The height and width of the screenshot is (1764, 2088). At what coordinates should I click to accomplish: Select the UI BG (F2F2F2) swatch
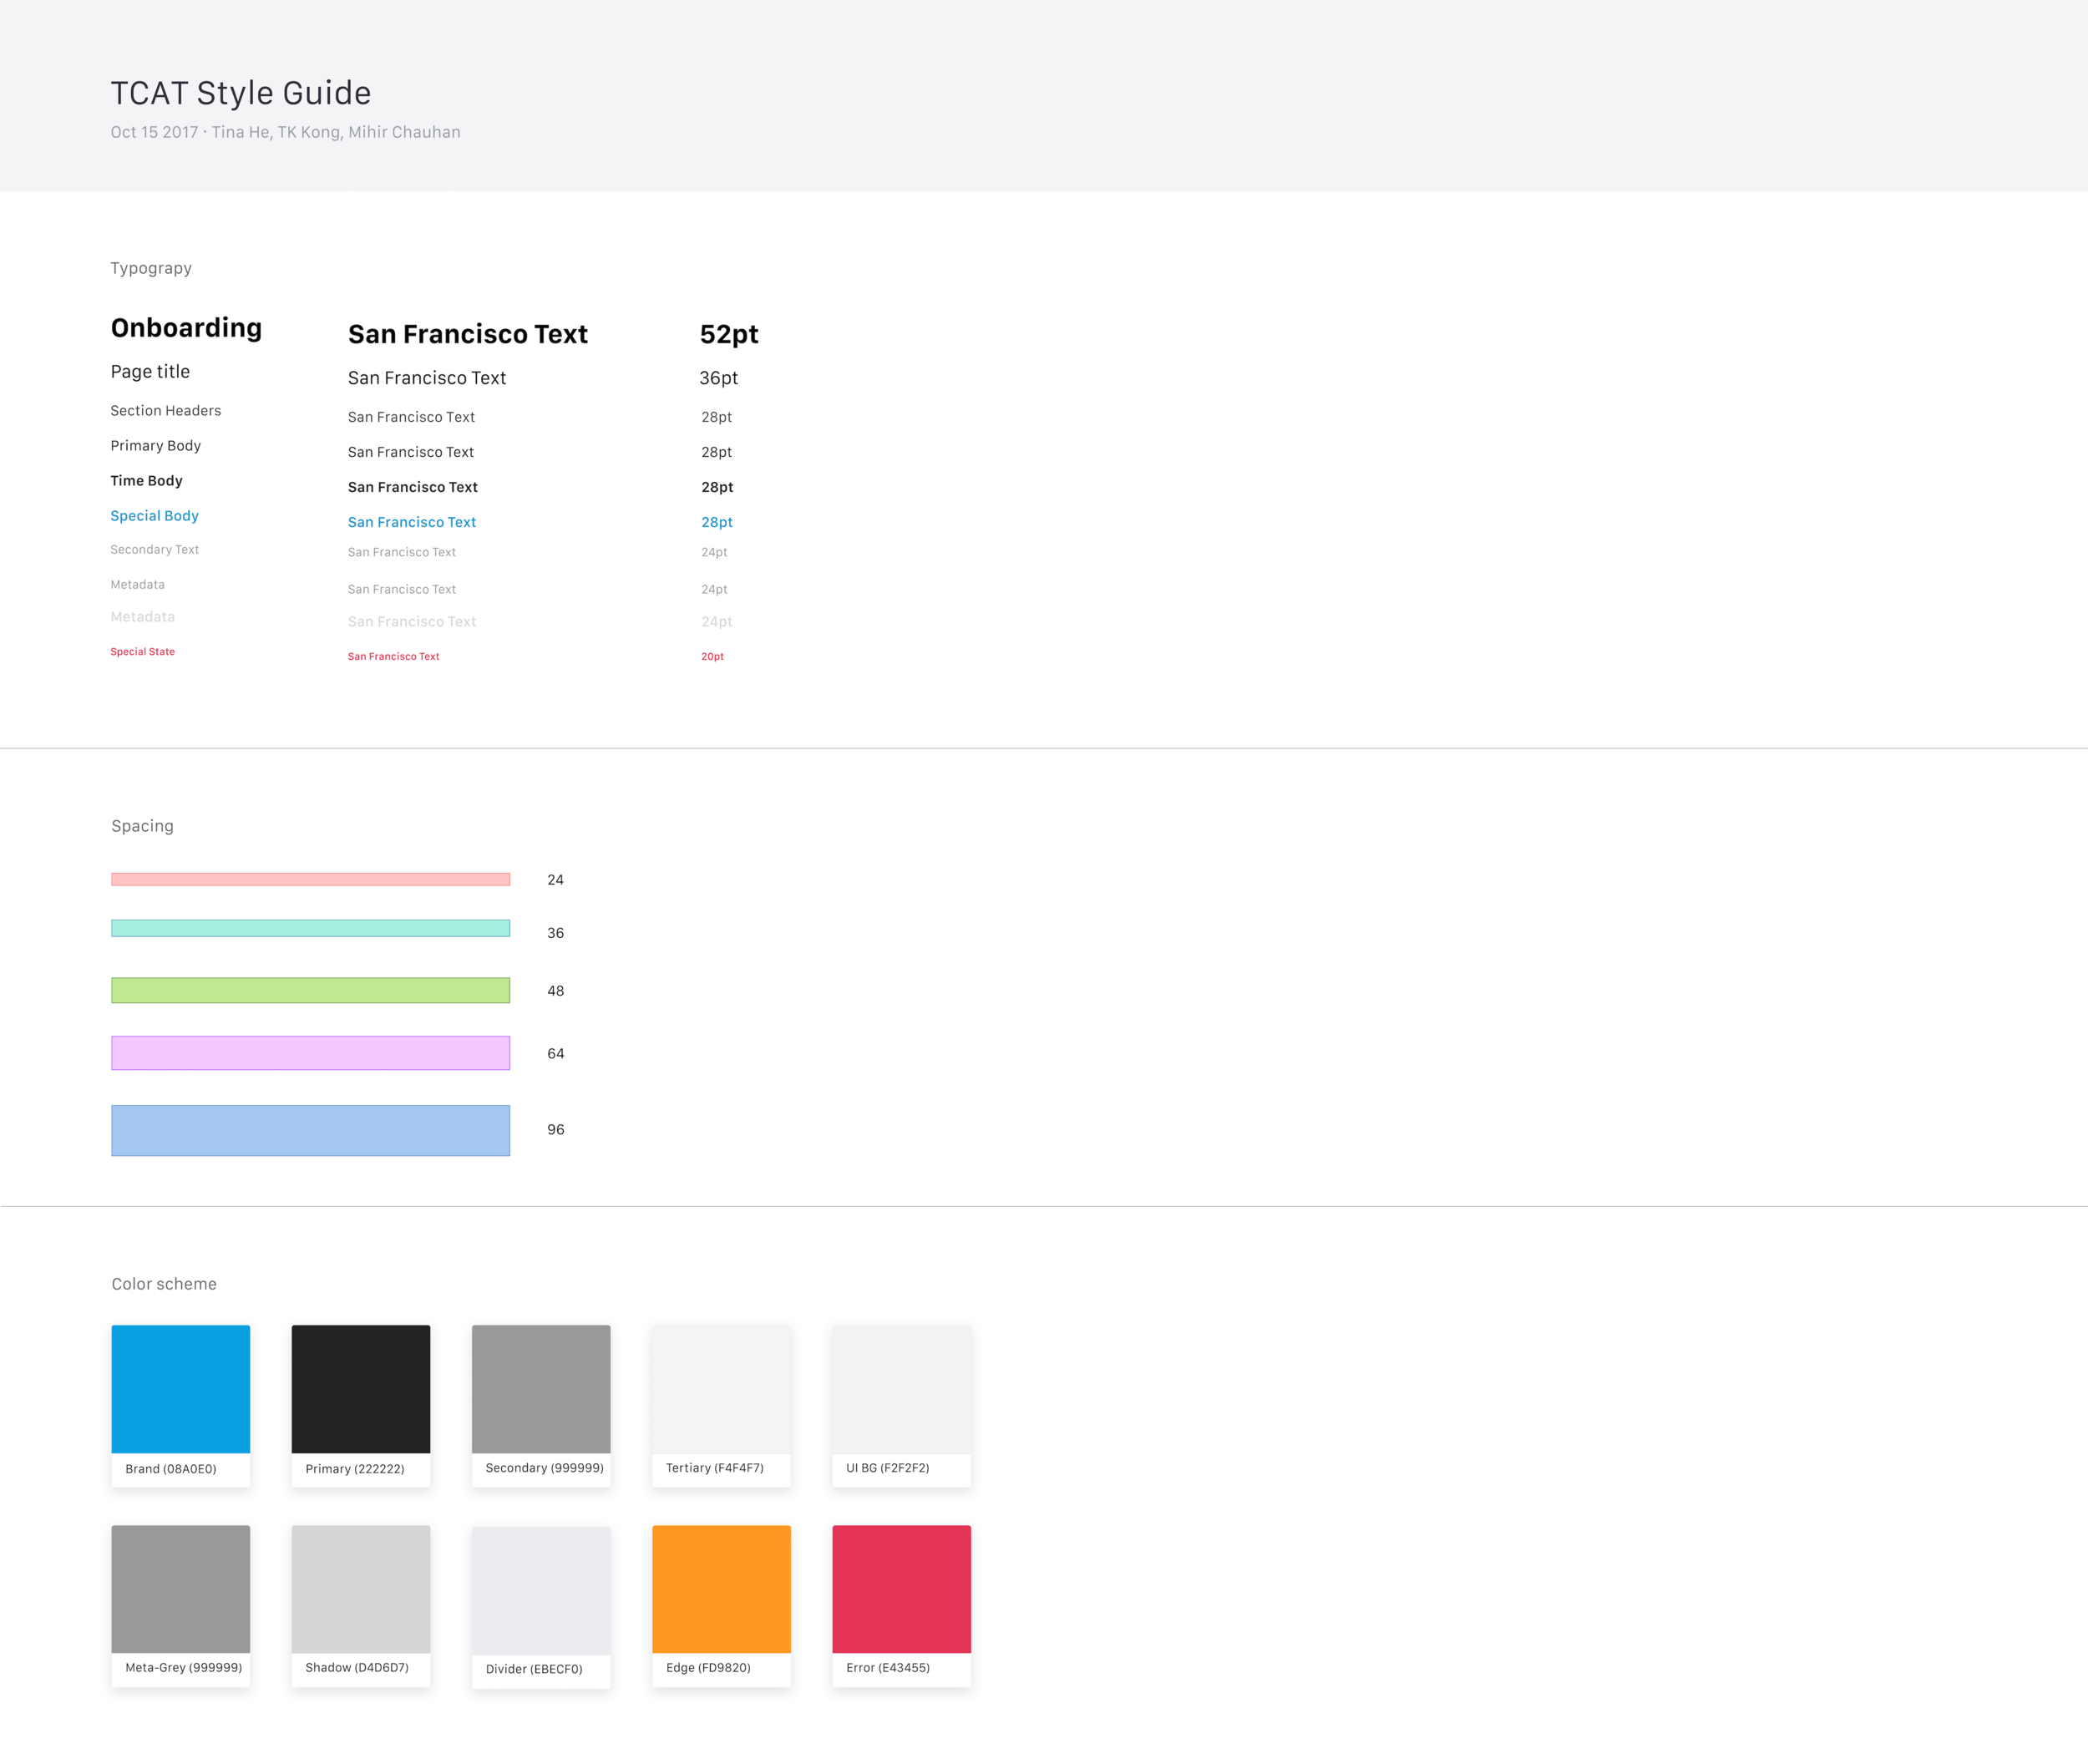pyautogui.click(x=901, y=1388)
